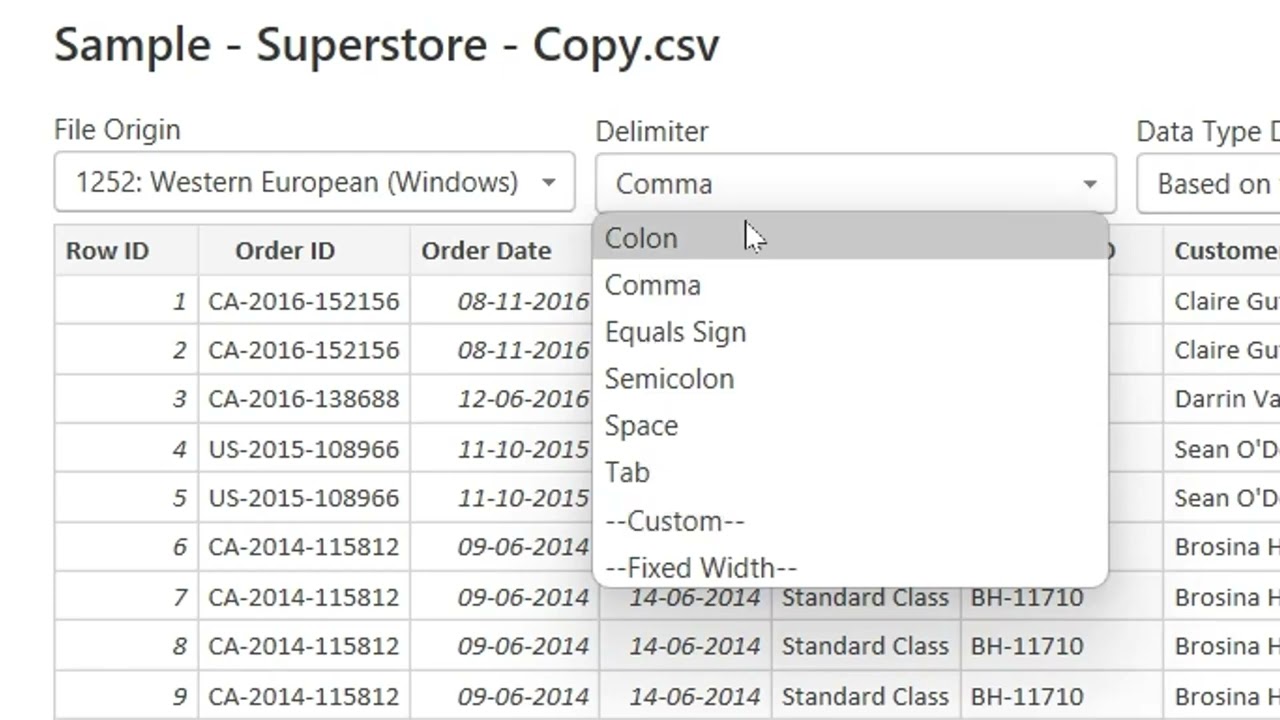Select Colon delimiter option
This screenshot has width=1280, height=720.
click(x=642, y=238)
